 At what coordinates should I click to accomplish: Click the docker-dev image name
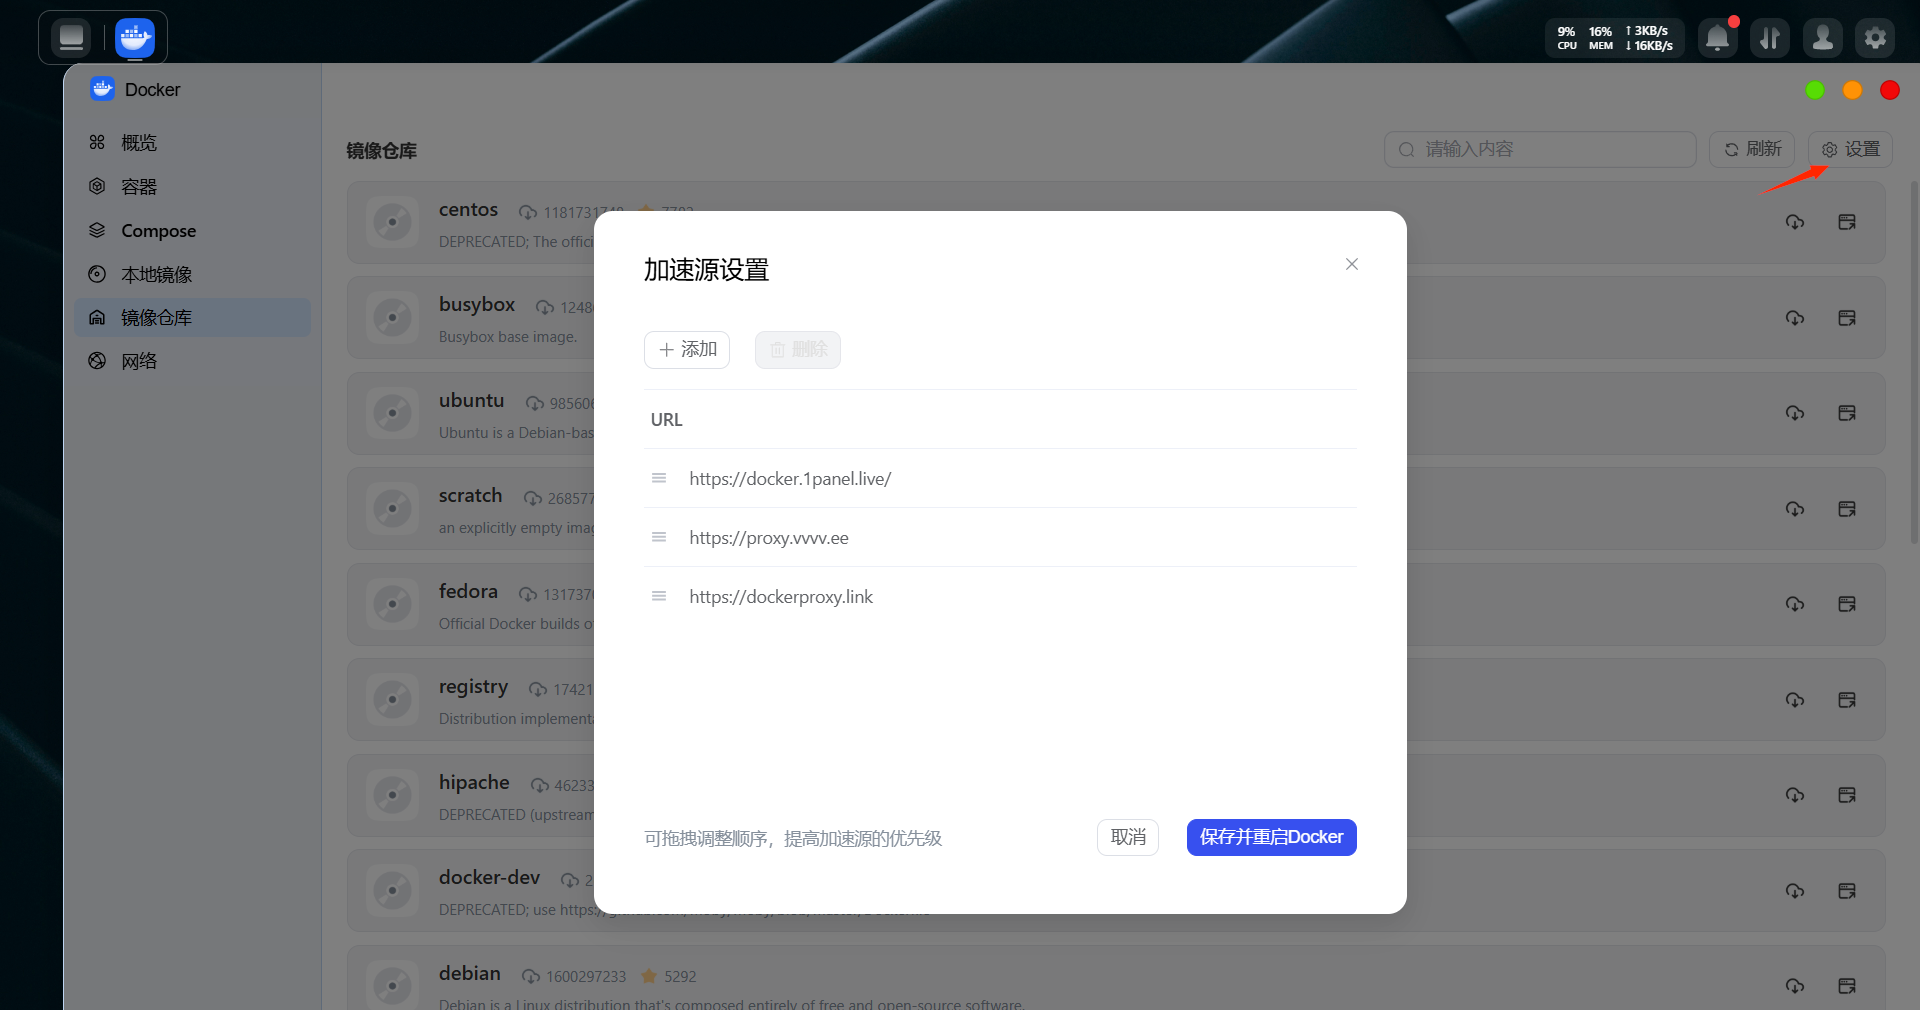click(x=489, y=878)
